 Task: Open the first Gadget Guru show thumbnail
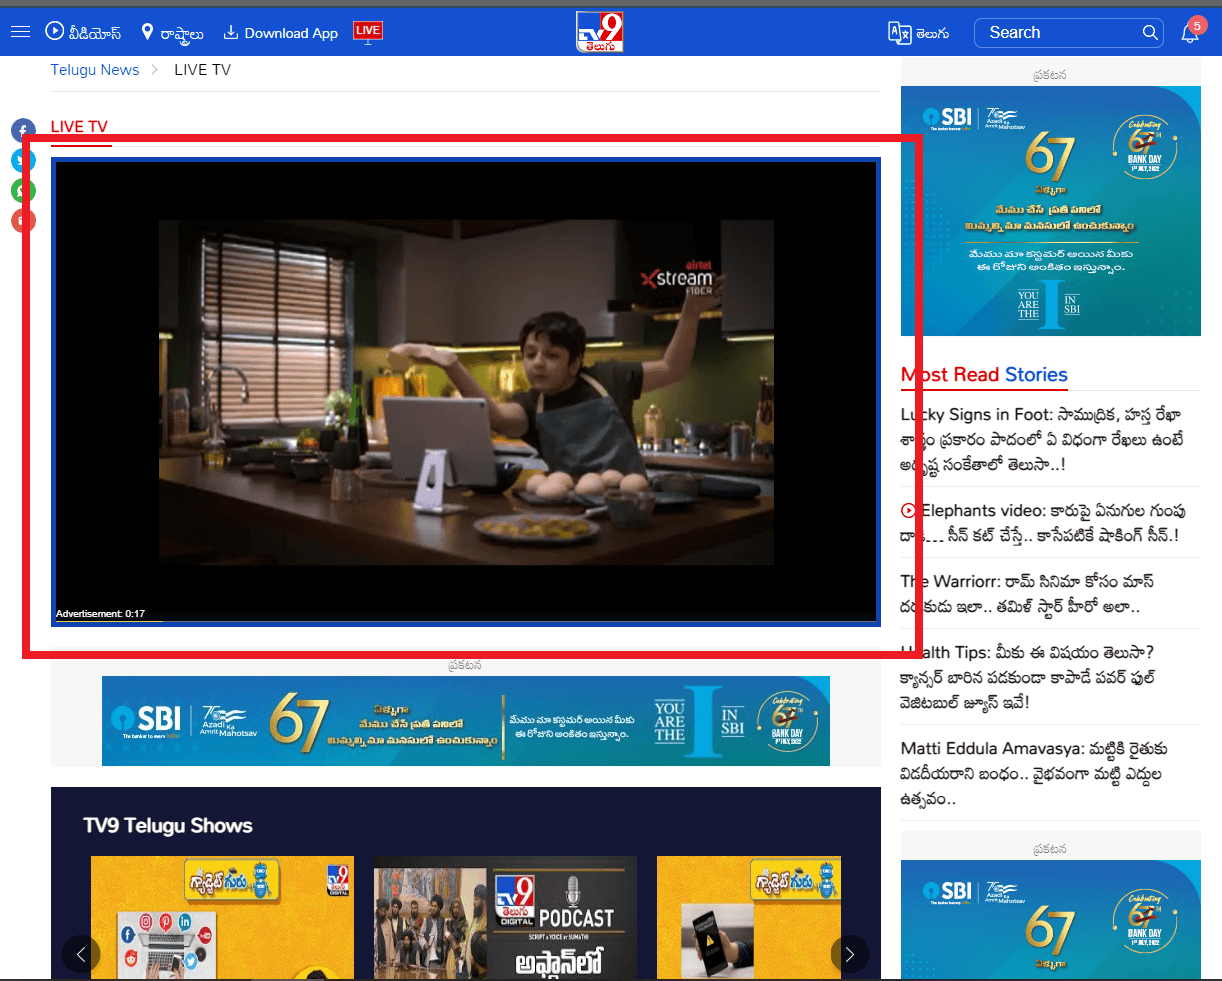[222, 917]
